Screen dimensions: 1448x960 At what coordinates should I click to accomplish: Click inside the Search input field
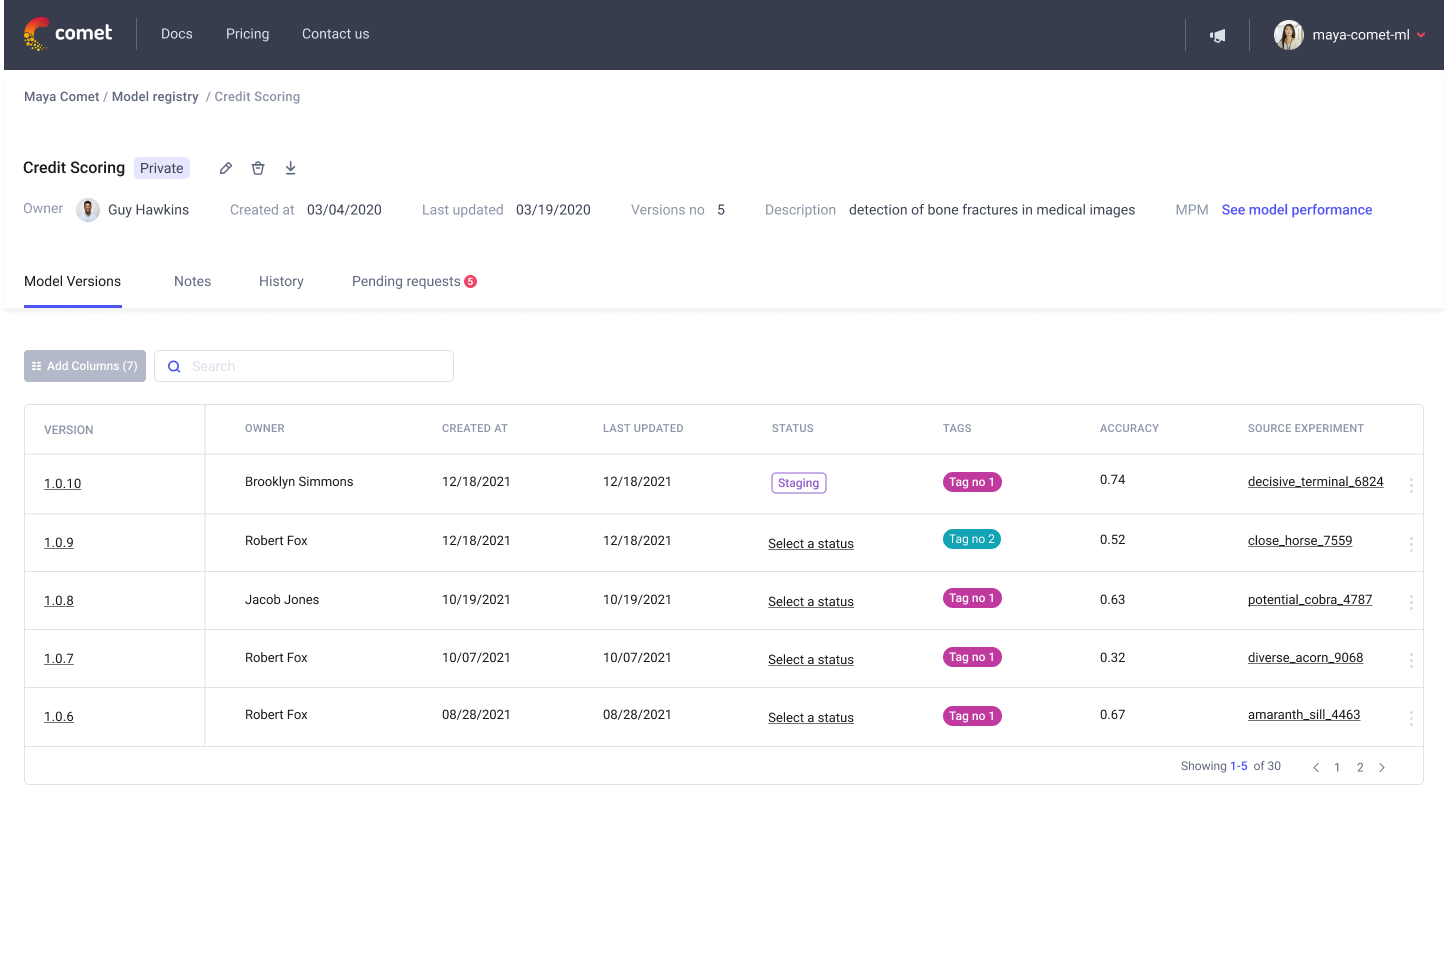point(300,366)
